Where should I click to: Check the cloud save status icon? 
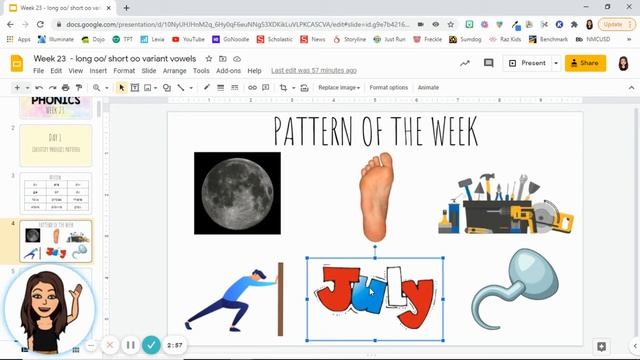click(x=237, y=59)
